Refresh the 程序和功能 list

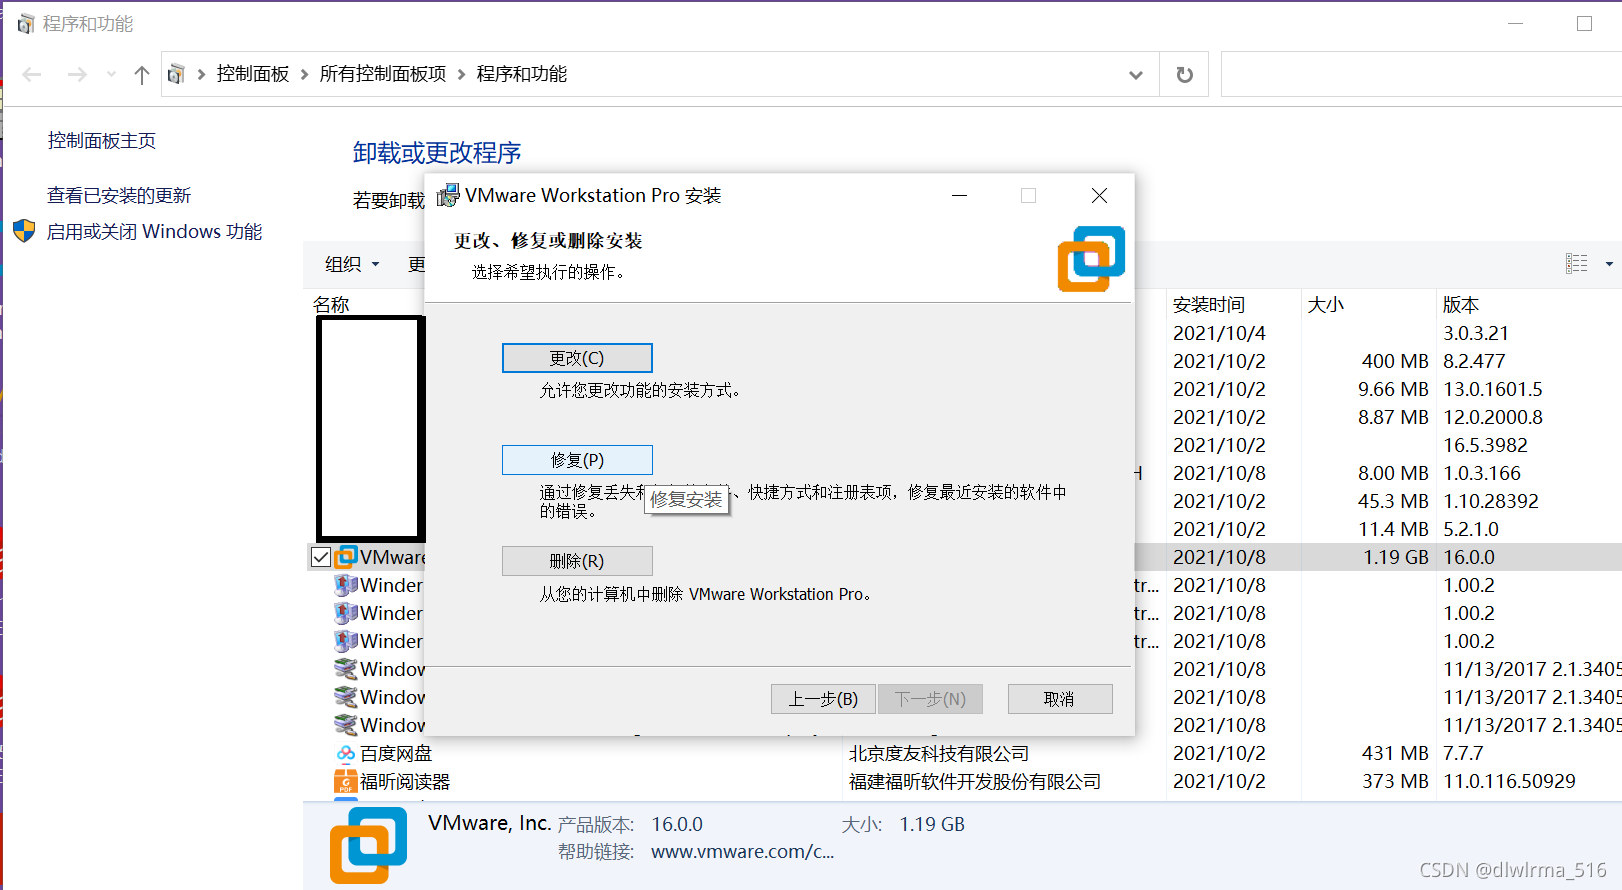(1184, 75)
